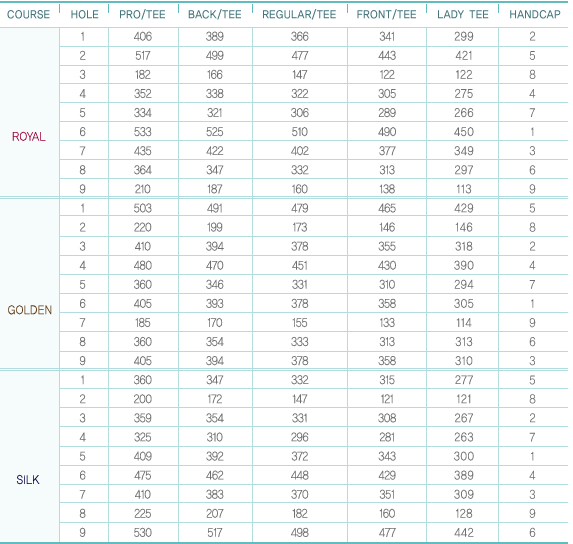Select Silk hole 4 Front/Tee value 281
Screen dimensions: 573x544
point(387,437)
